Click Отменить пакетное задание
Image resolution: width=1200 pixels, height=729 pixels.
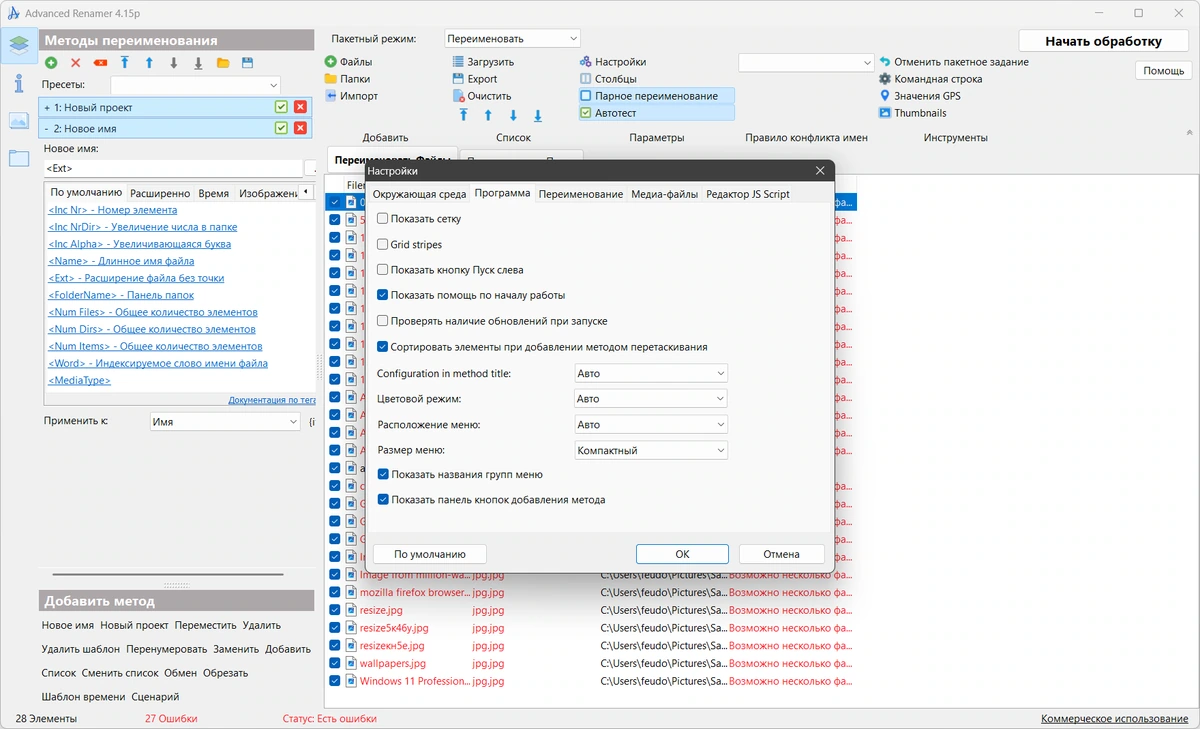(954, 62)
